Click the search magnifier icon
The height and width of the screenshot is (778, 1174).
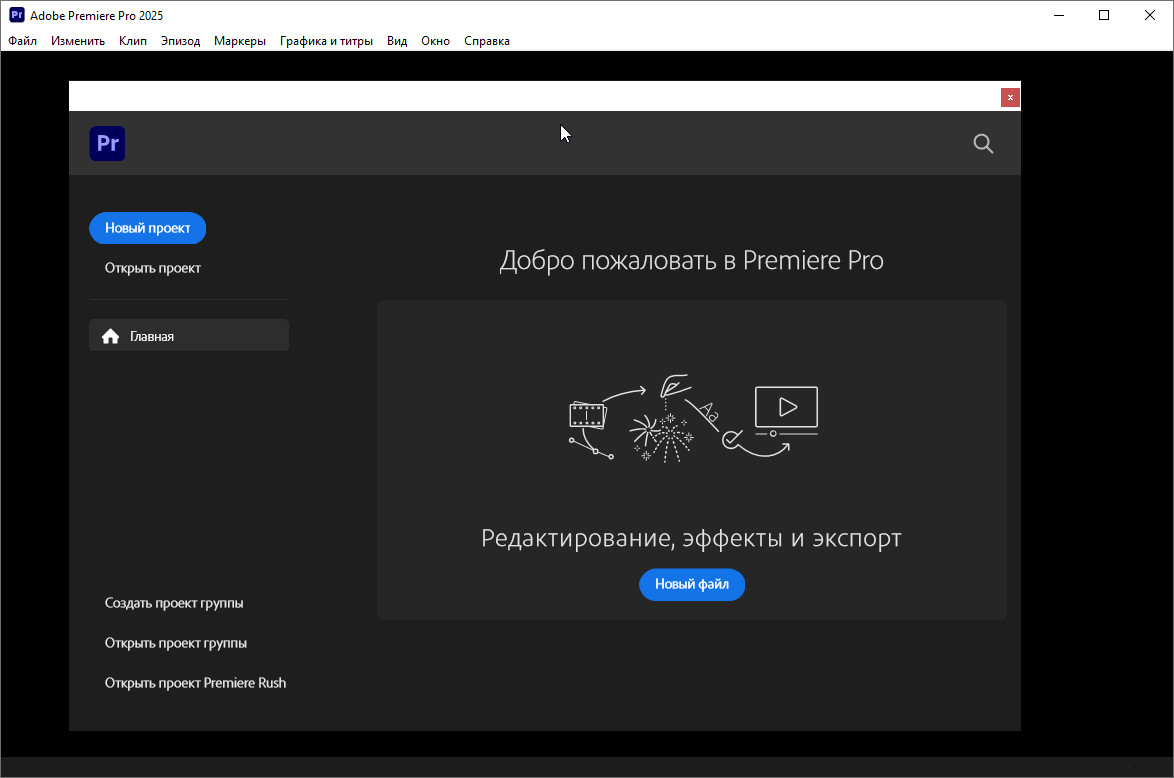[x=983, y=144]
